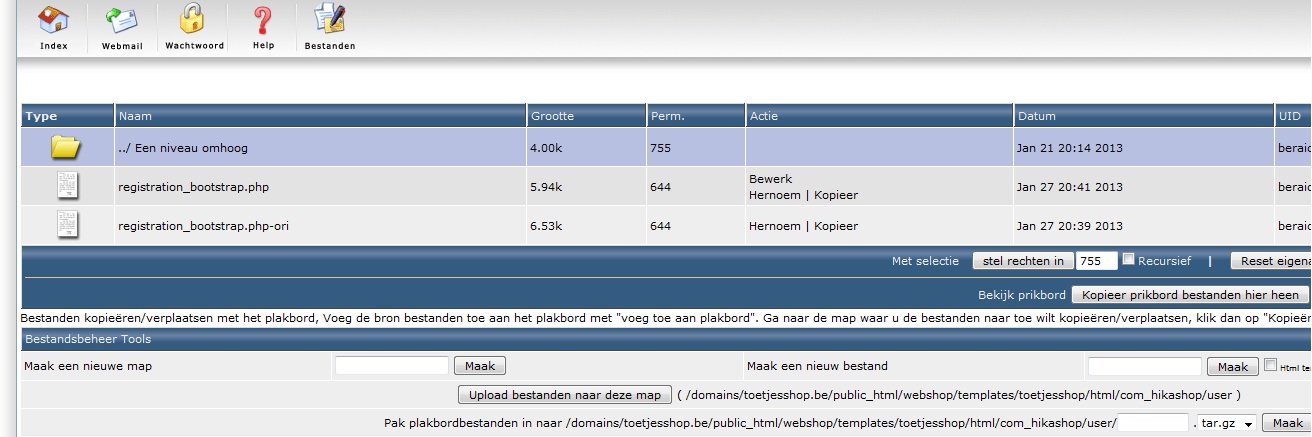Click Maak button for new bestand

(1232, 367)
